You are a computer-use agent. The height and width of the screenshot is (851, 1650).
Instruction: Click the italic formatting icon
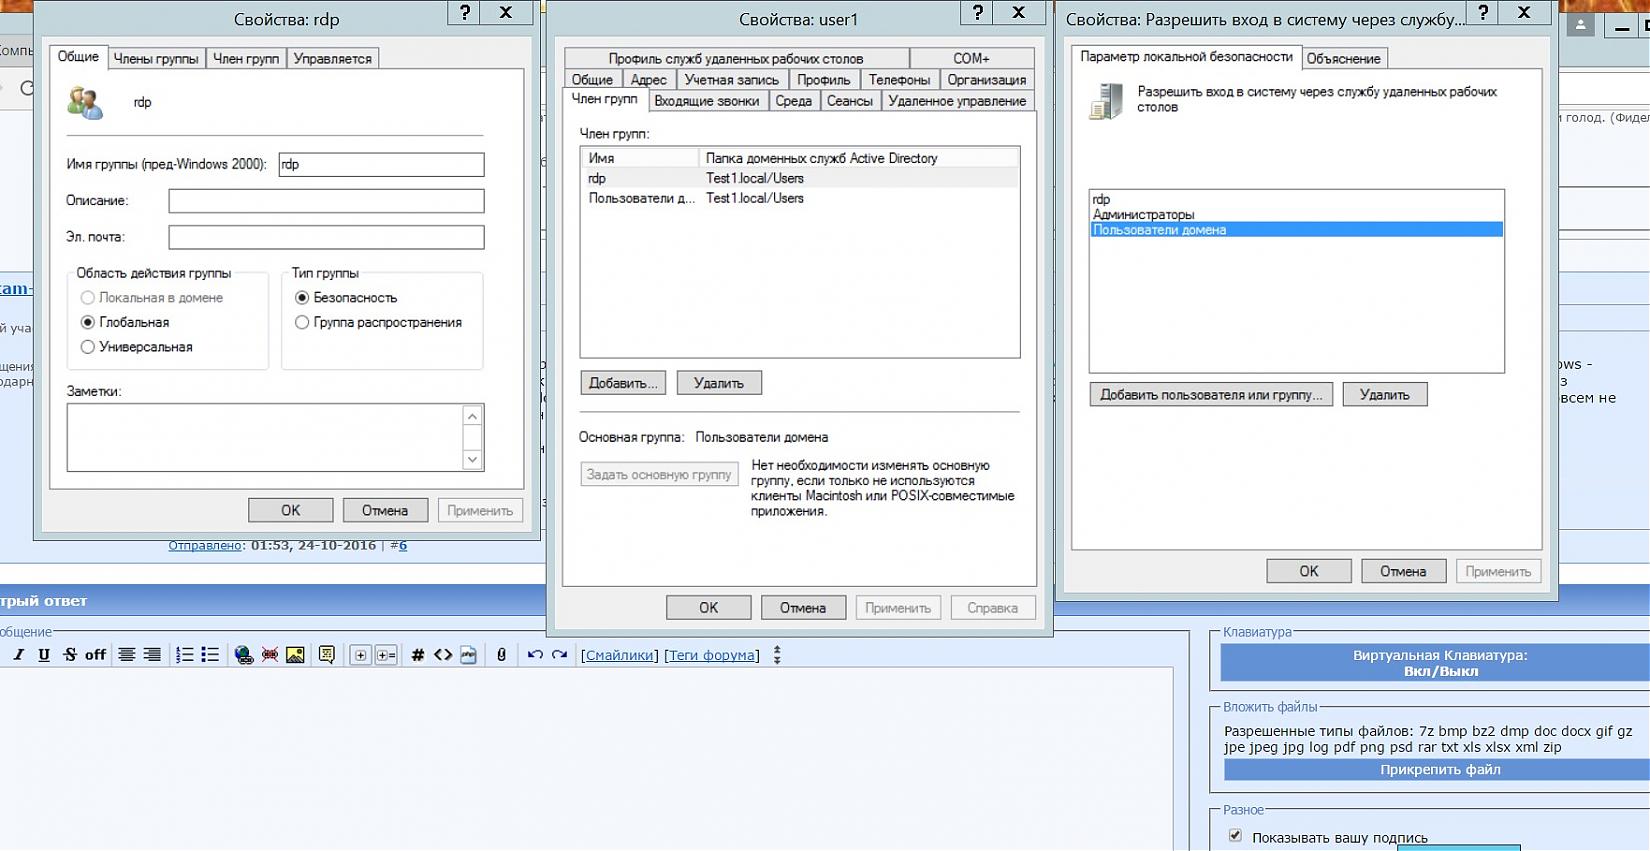18,655
